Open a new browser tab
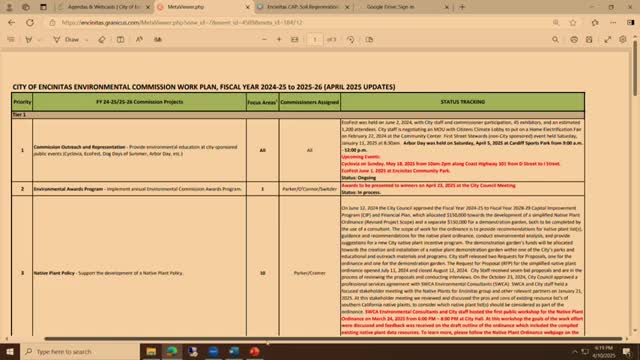Viewport: 640px width, 360px height. click(462, 7)
